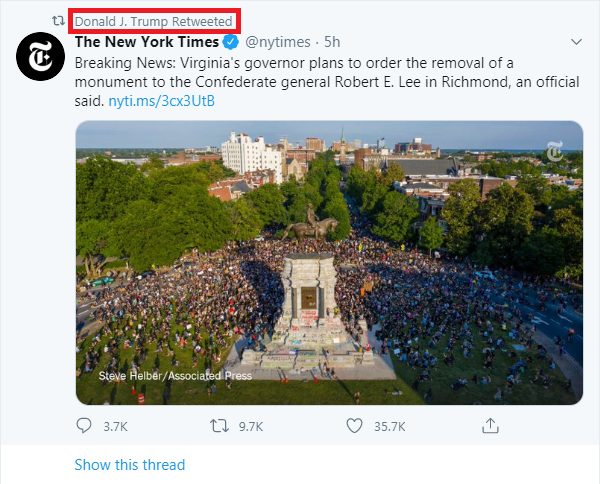Open the Robert E. Lee monument photo
This screenshot has width=600, height=484.
click(329, 262)
